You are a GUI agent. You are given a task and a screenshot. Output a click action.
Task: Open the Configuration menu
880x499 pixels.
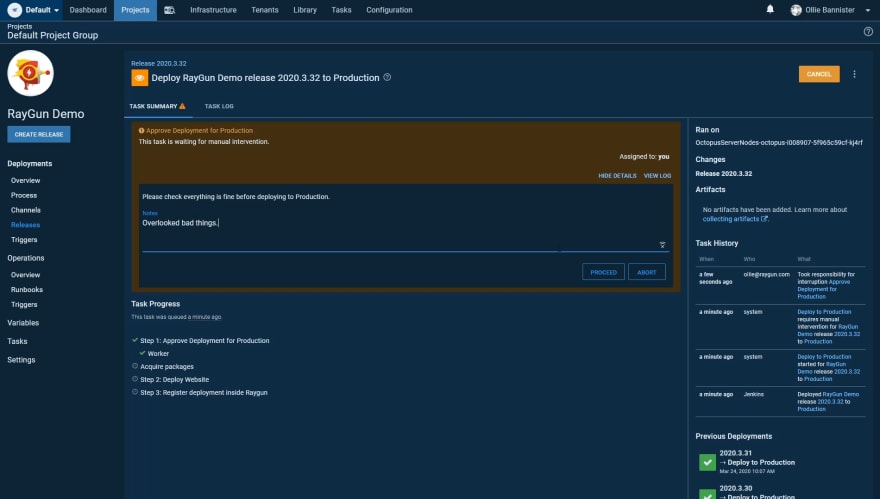click(389, 10)
